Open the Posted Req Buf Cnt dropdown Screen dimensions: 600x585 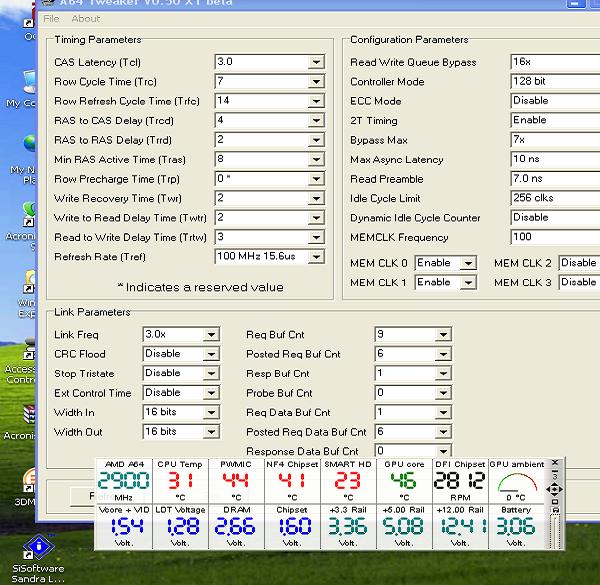click(443, 354)
